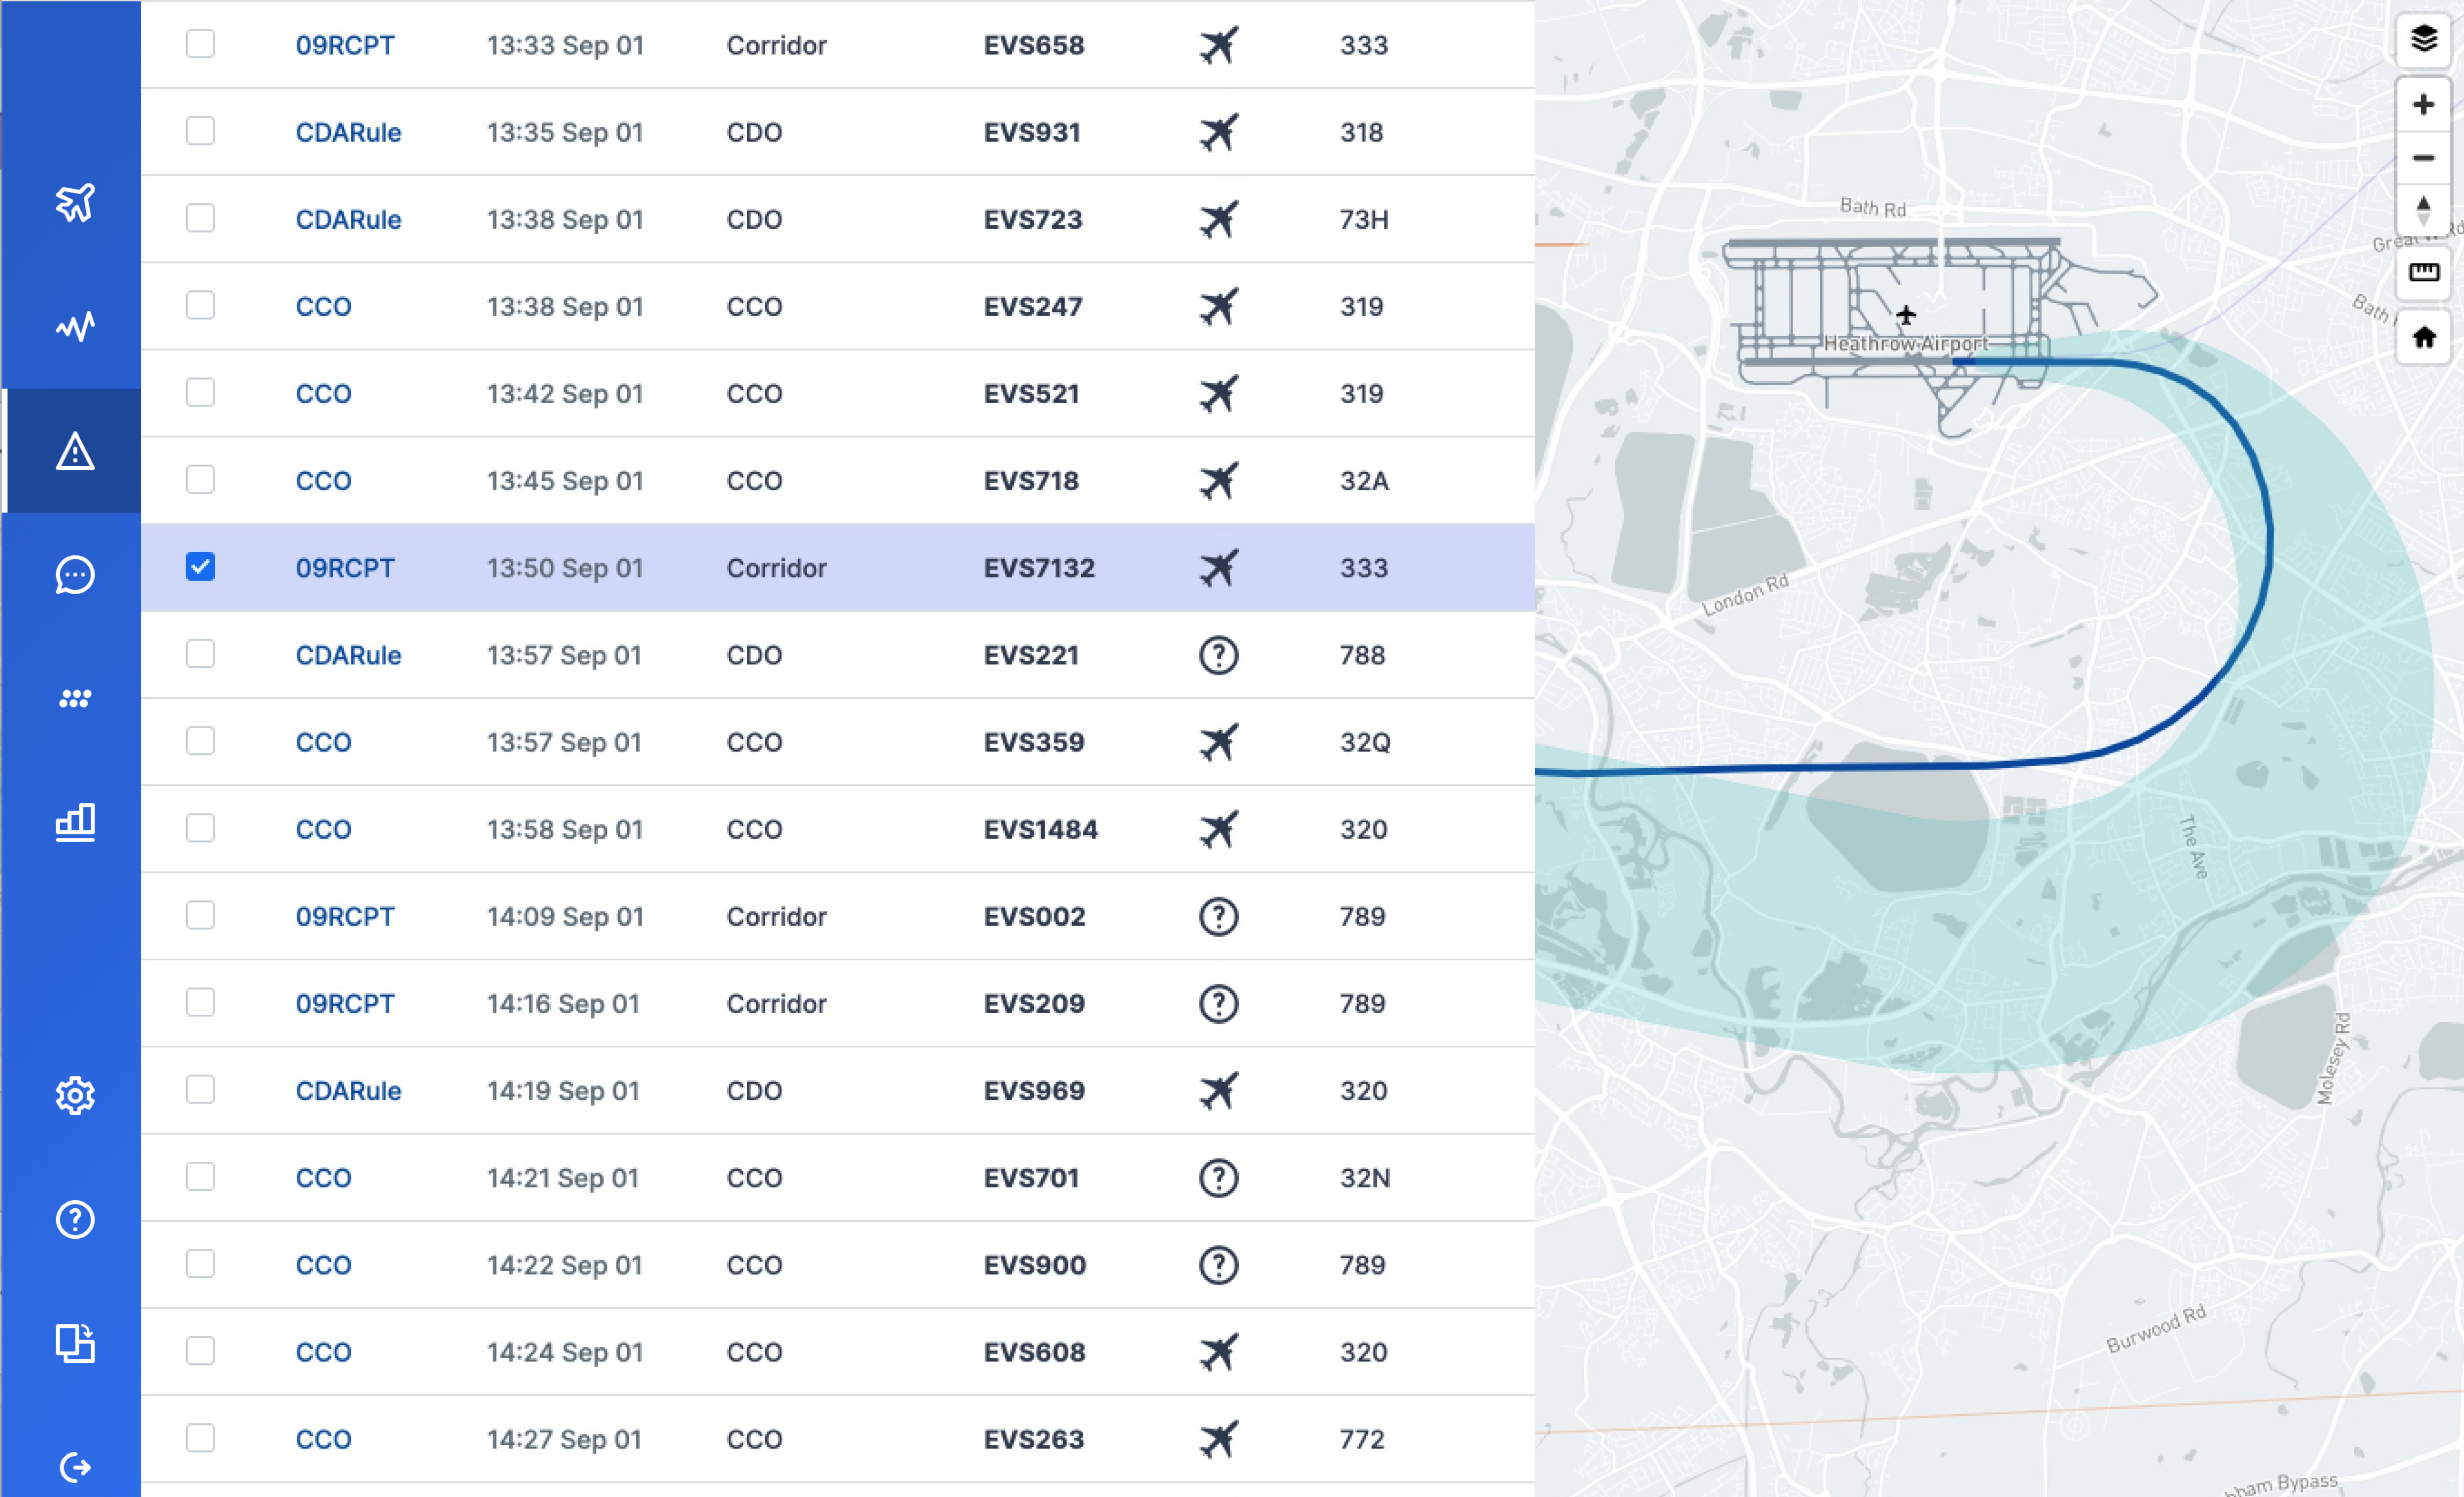Select the warning triangle infringements icon
The image size is (2464, 1497).
(x=75, y=452)
